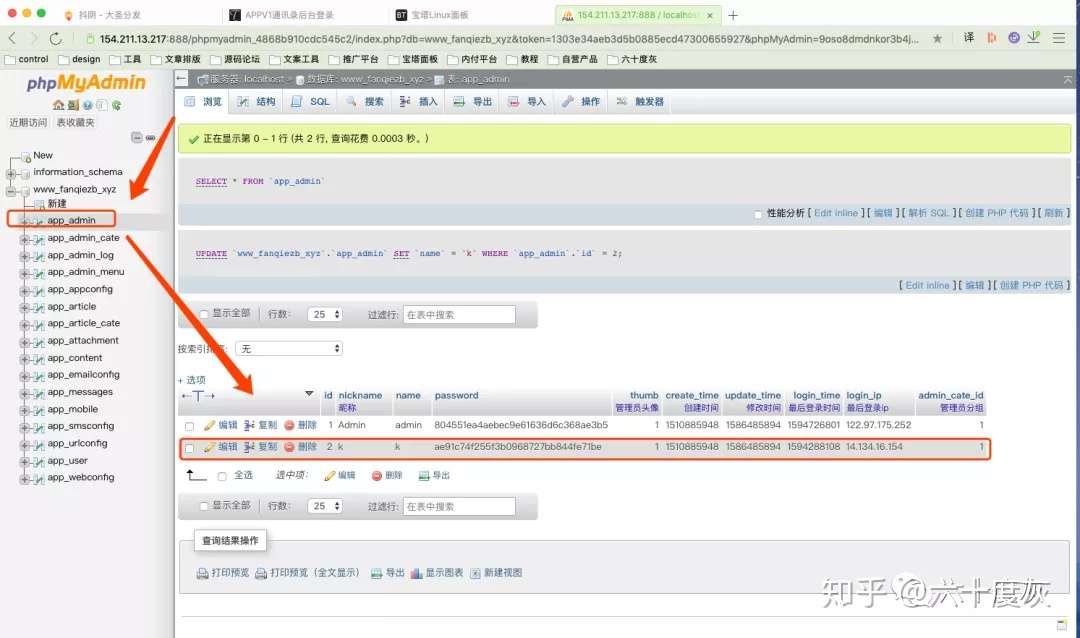The width and height of the screenshot is (1080, 638).
Task: Select the app_webconfig table in tree
Action: 81,477
